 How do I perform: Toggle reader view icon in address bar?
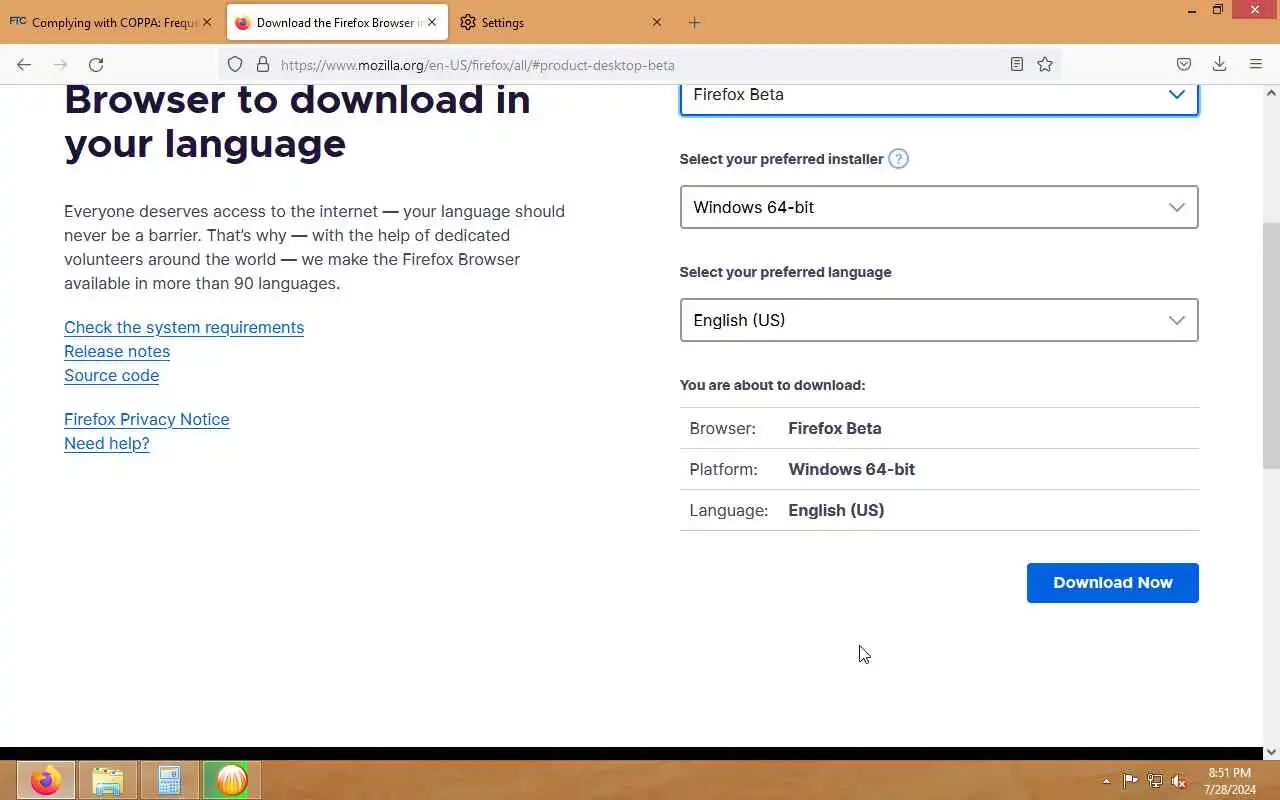(x=1017, y=64)
